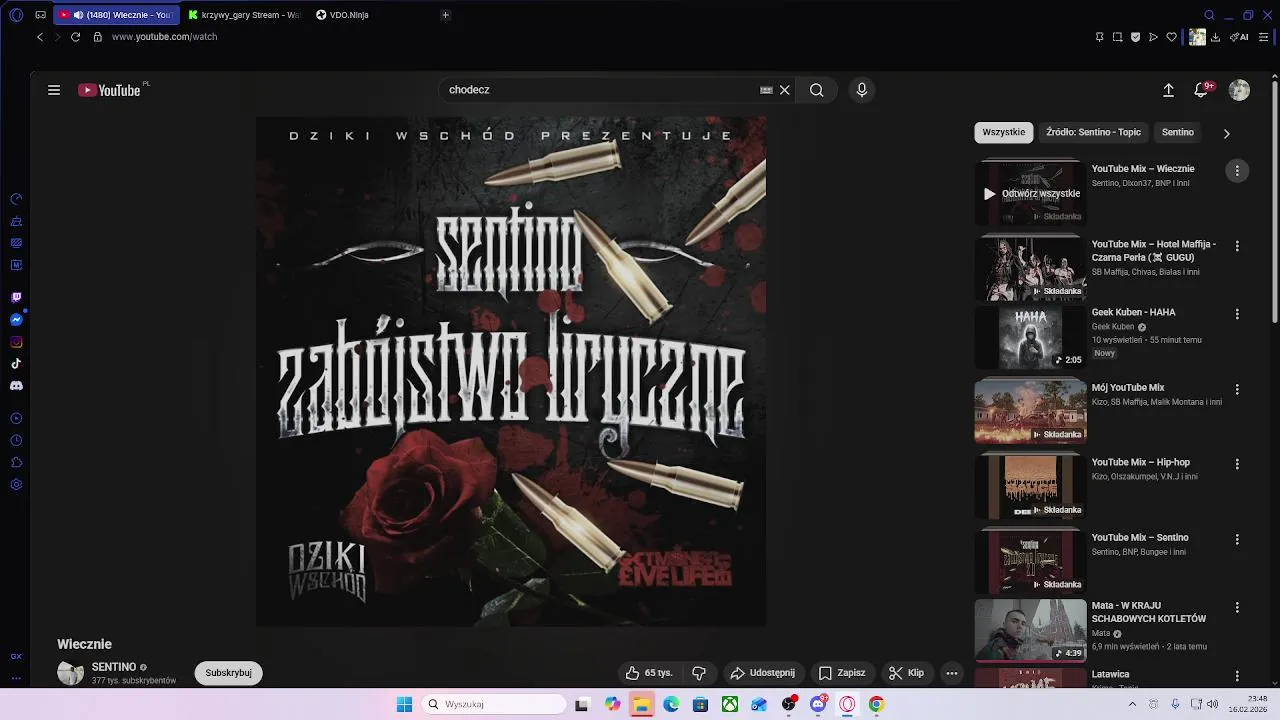This screenshot has width=1280, height=720.
Task: Like the video with thumbs up
Action: pos(649,673)
